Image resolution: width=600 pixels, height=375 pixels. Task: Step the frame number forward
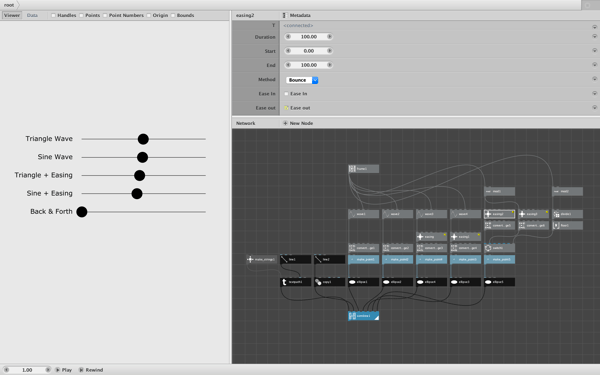48,370
